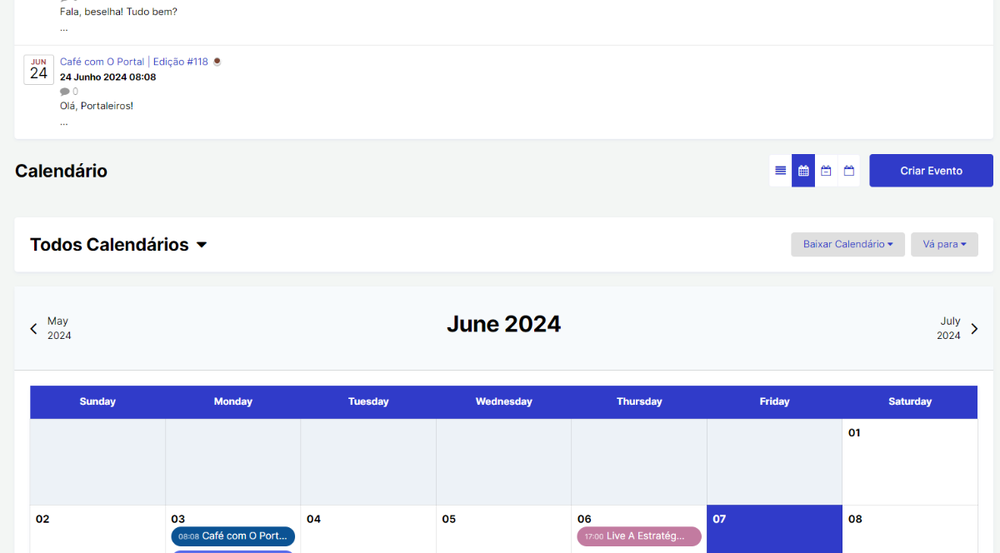The image size is (1000, 553).
Task: Select day 08 Saturday cell
Action: click(x=909, y=528)
